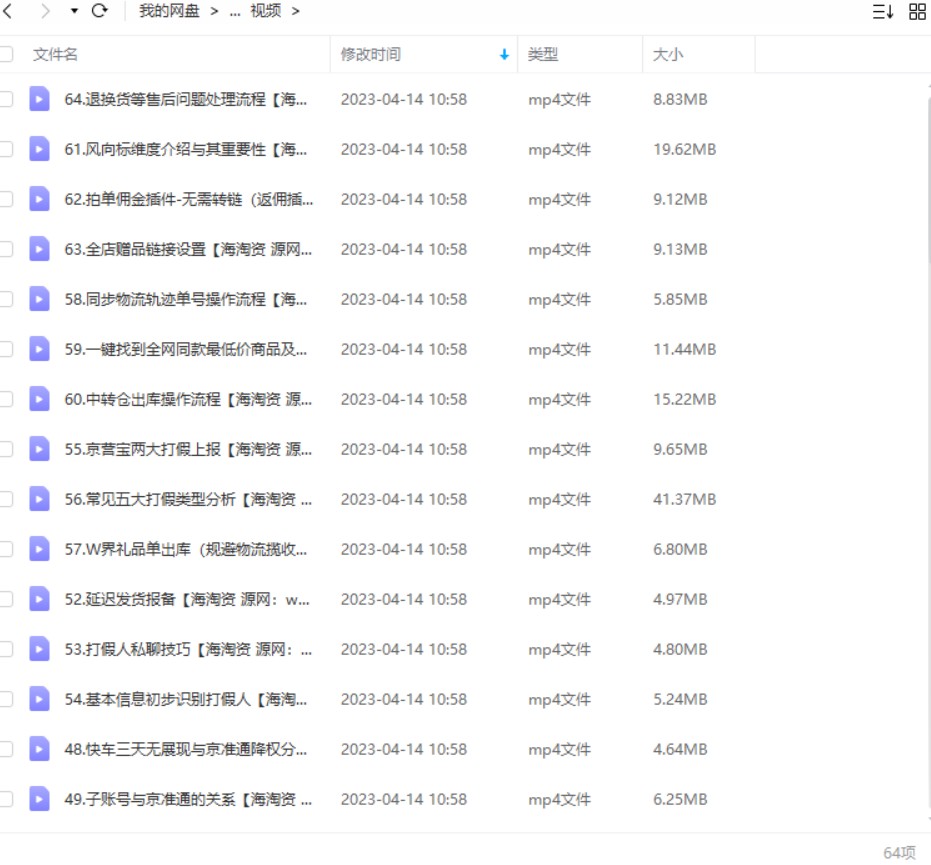Open the navigation history dropdown arrow
This screenshot has width=931, height=865.
pos(74,11)
